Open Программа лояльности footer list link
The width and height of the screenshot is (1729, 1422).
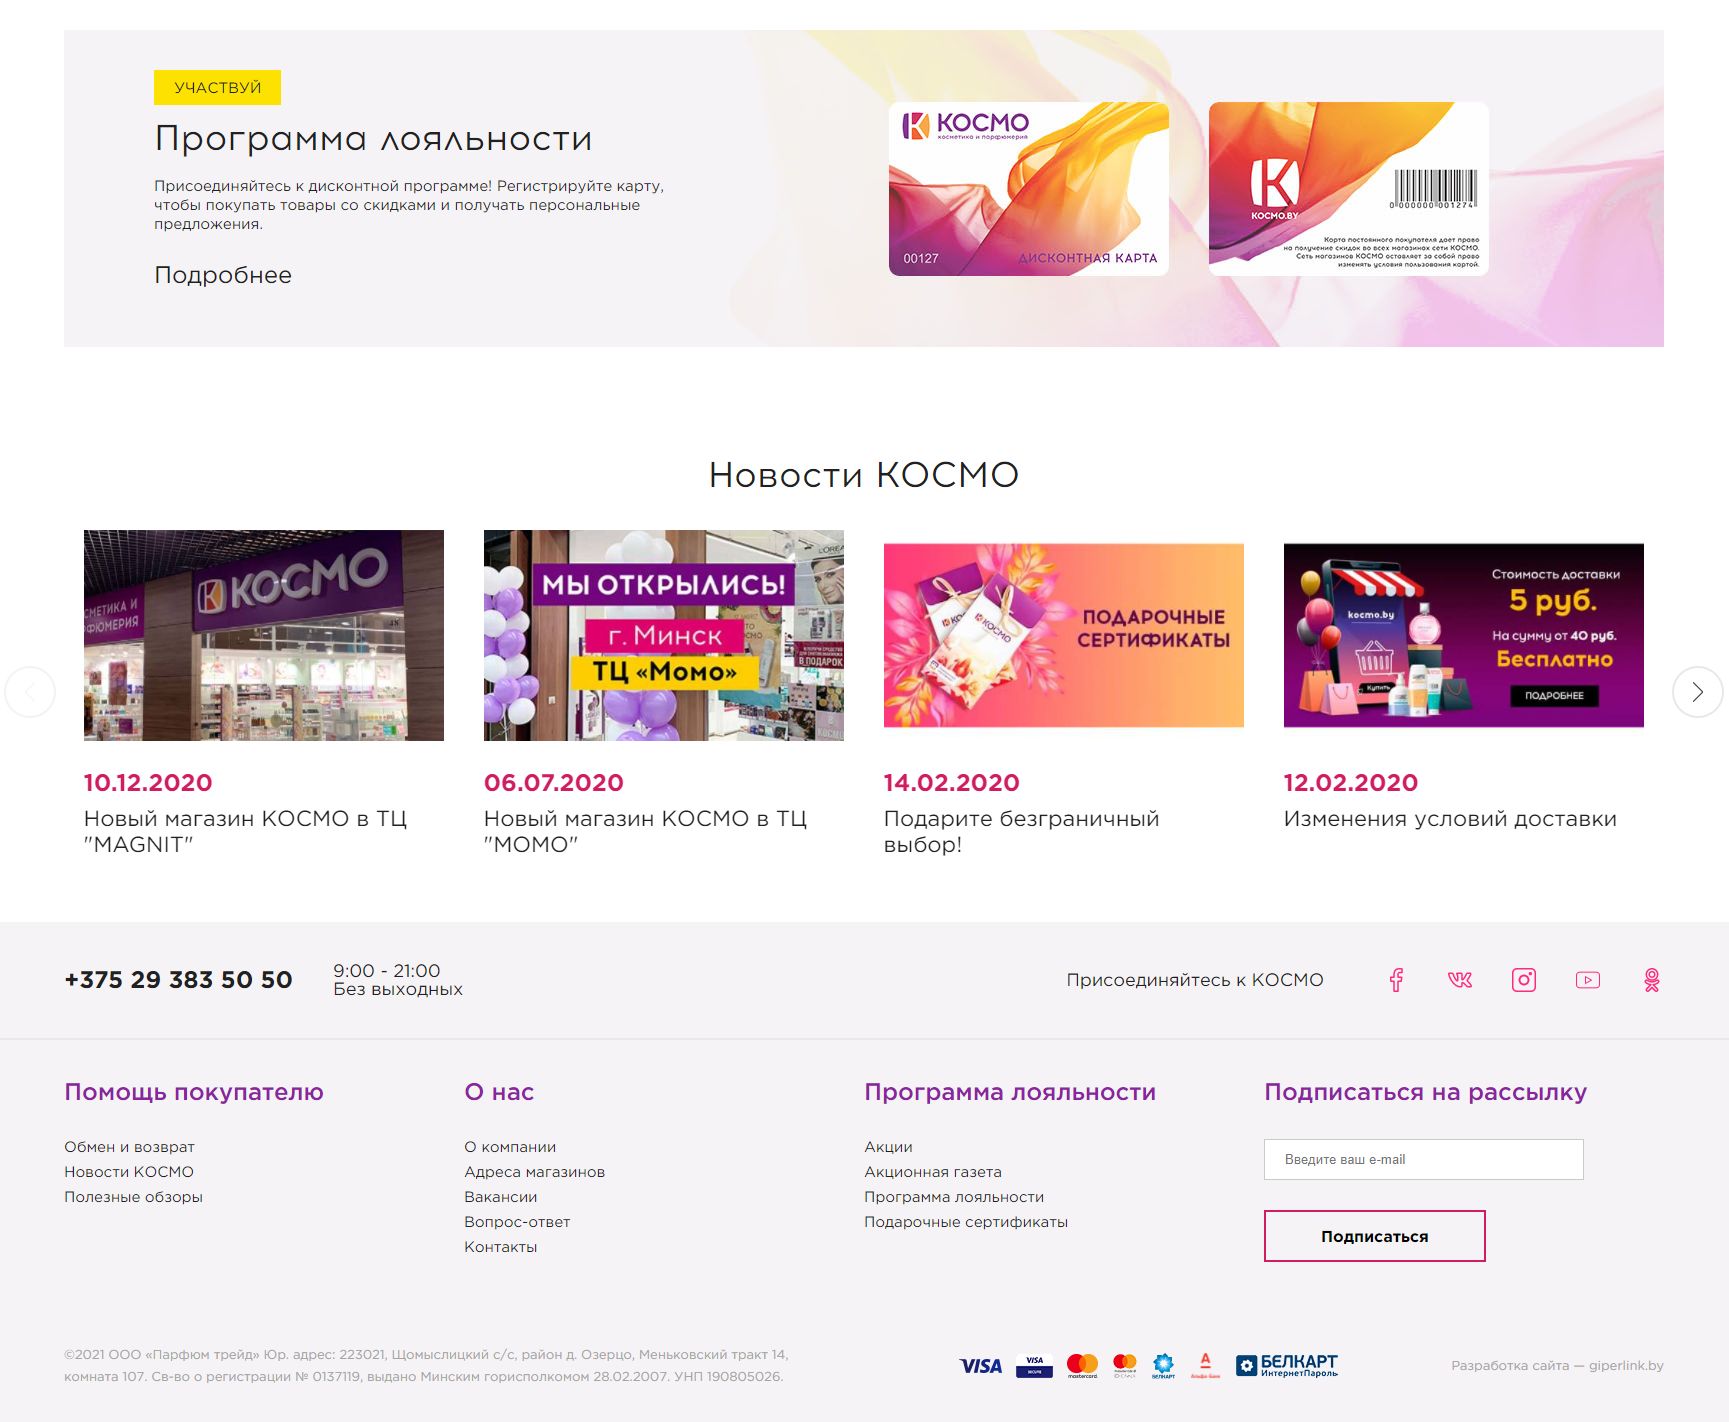point(954,1197)
